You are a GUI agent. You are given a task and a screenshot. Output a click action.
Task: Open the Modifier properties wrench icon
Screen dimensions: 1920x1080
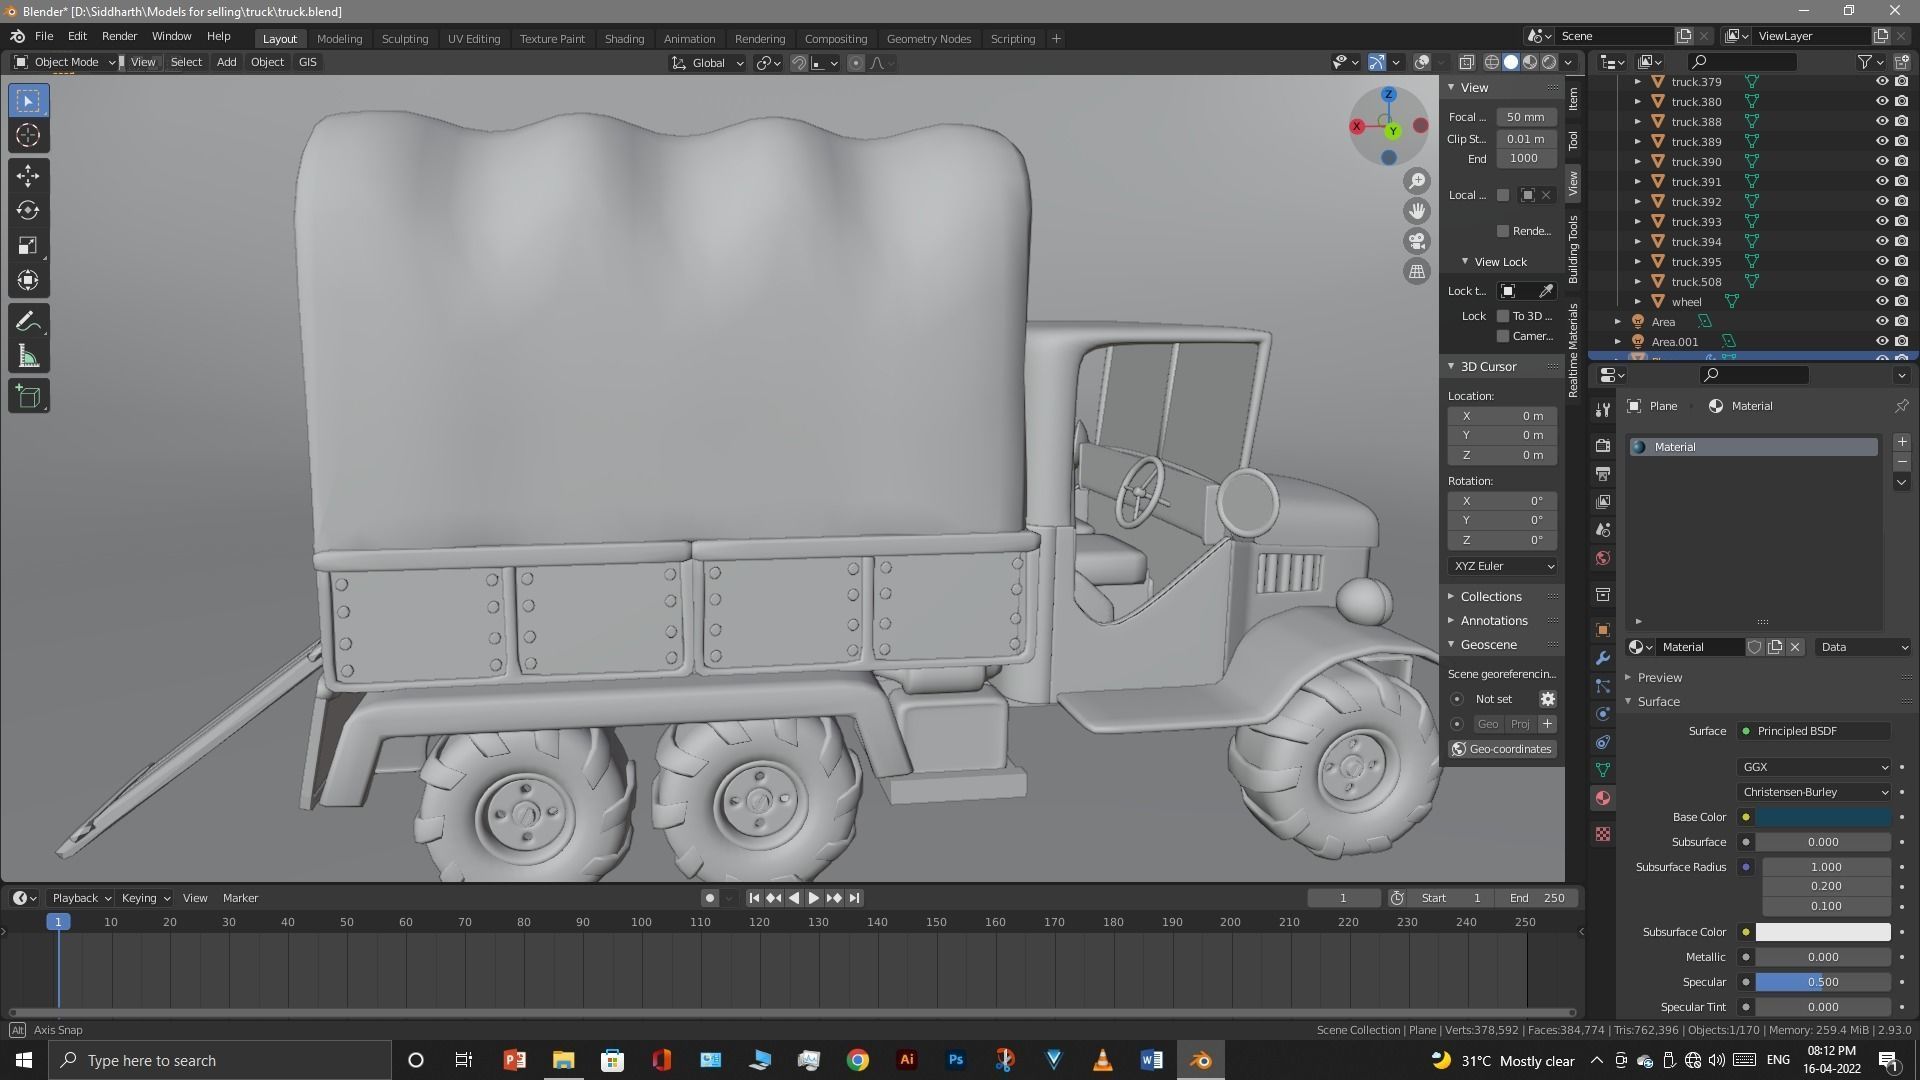1603,658
